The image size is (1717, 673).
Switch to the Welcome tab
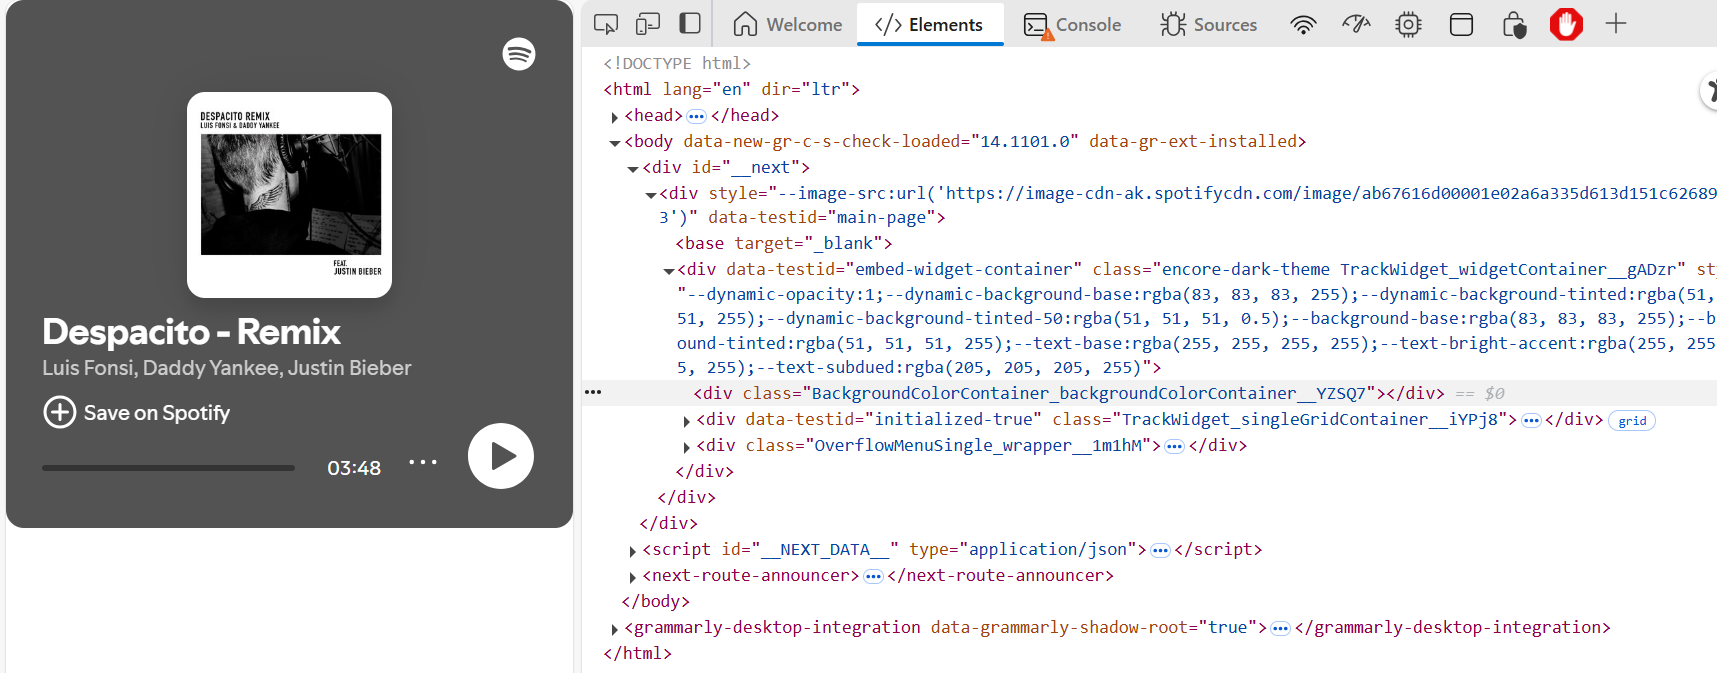point(788,24)
